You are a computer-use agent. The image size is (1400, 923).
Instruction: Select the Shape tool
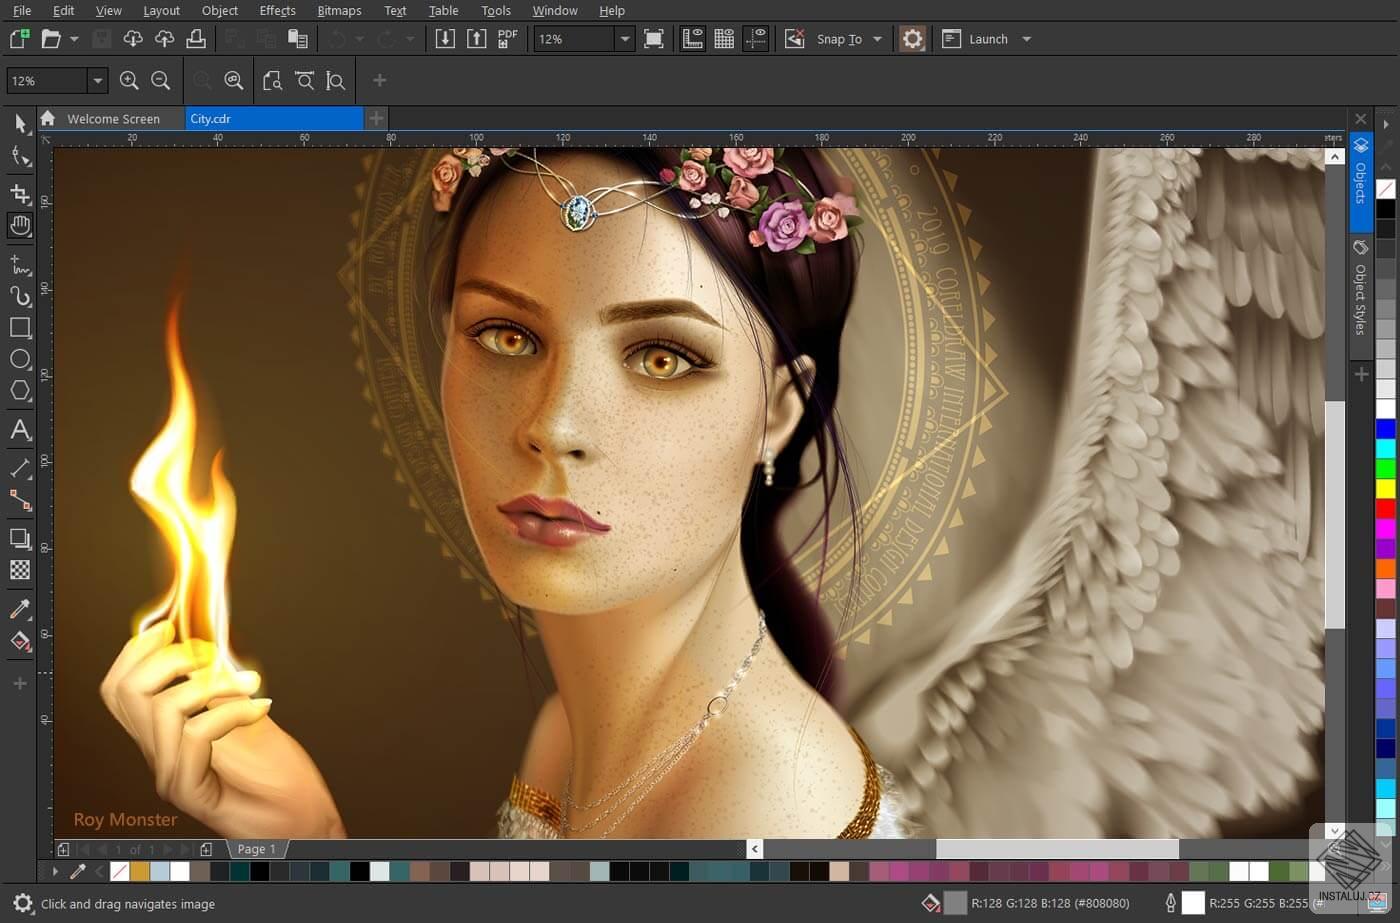tap(20, 155)
